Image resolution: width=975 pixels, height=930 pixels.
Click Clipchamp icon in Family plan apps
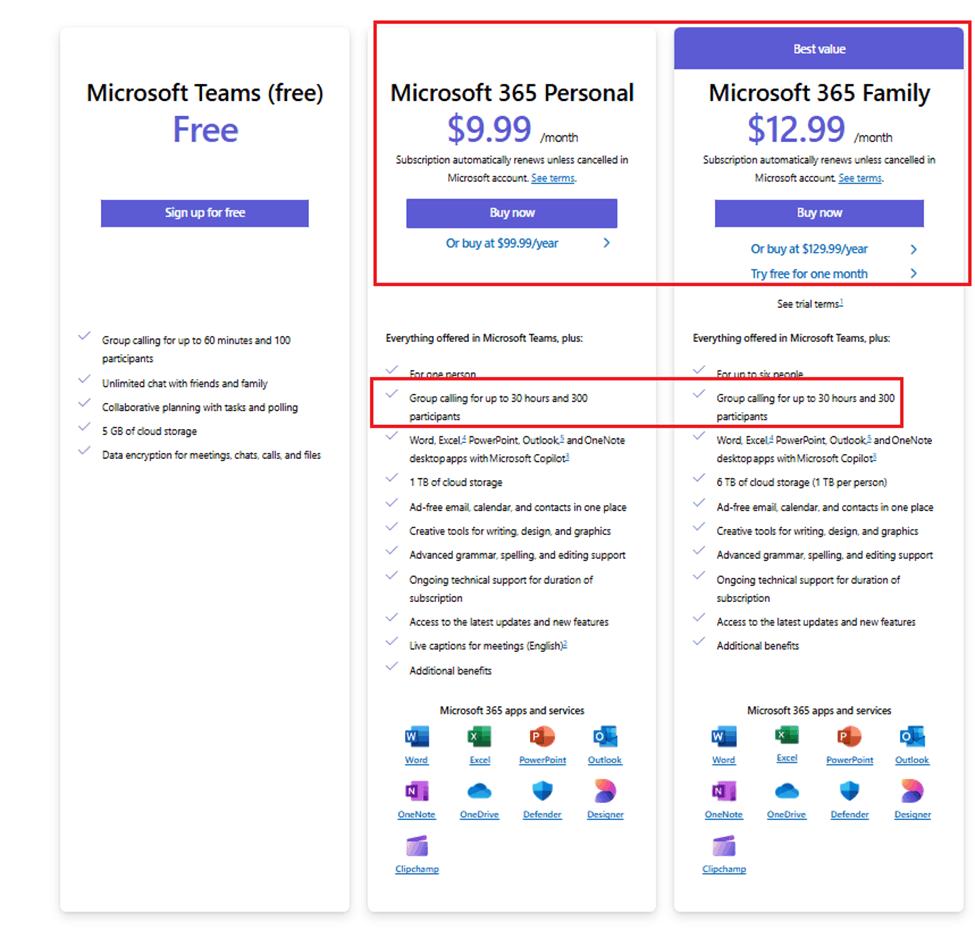pyautogui.click(x=724, y=846)
